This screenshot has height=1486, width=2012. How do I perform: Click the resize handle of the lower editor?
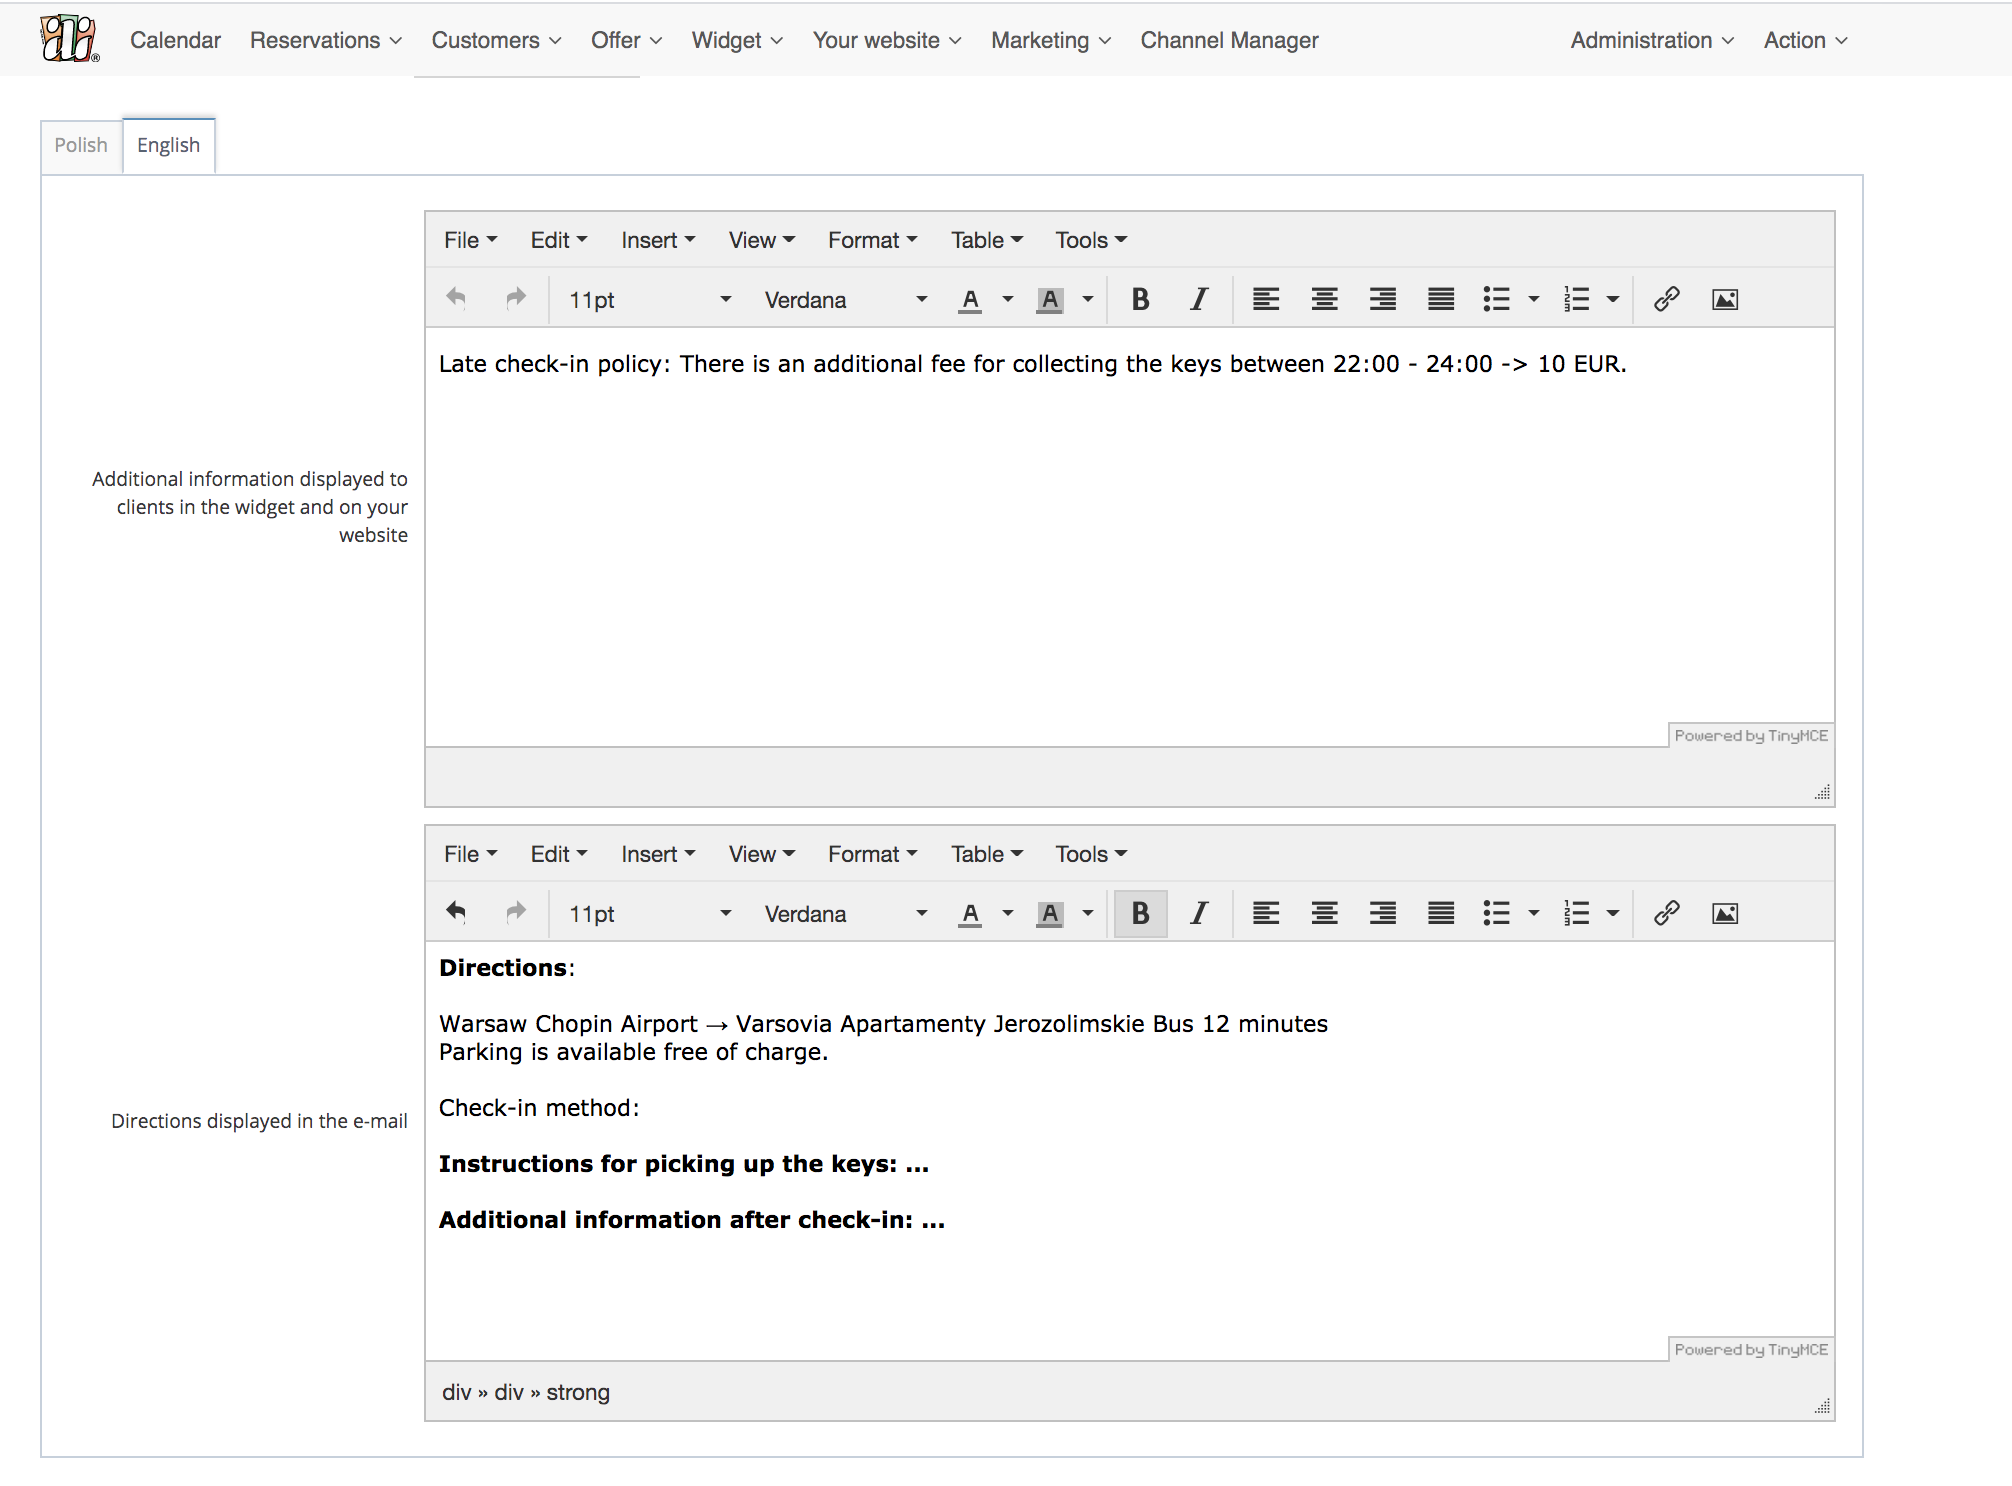(x=1822, y=1406)
